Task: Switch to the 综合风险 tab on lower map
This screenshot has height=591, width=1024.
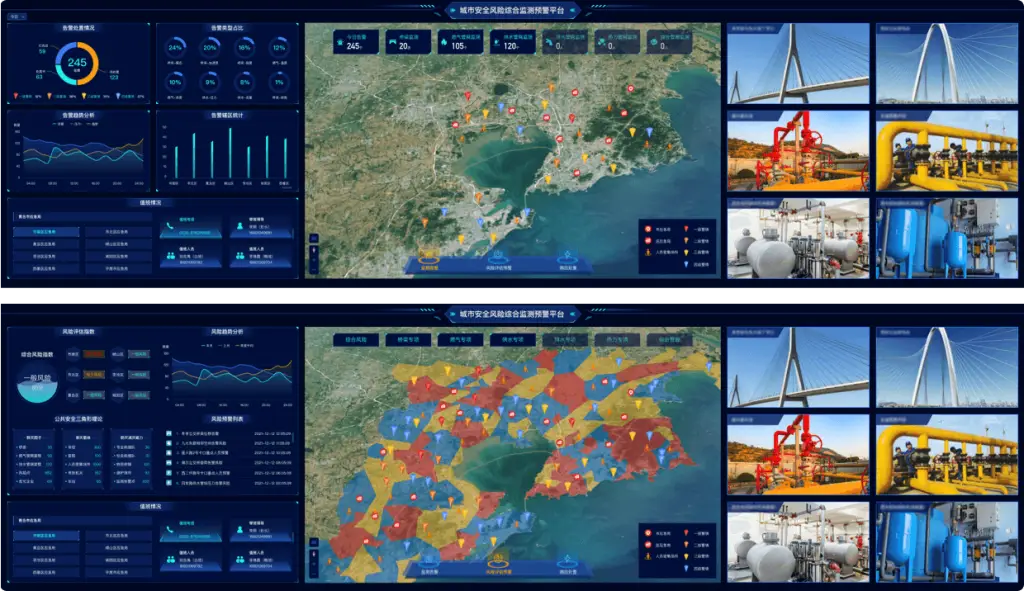Action: (356, 340)
